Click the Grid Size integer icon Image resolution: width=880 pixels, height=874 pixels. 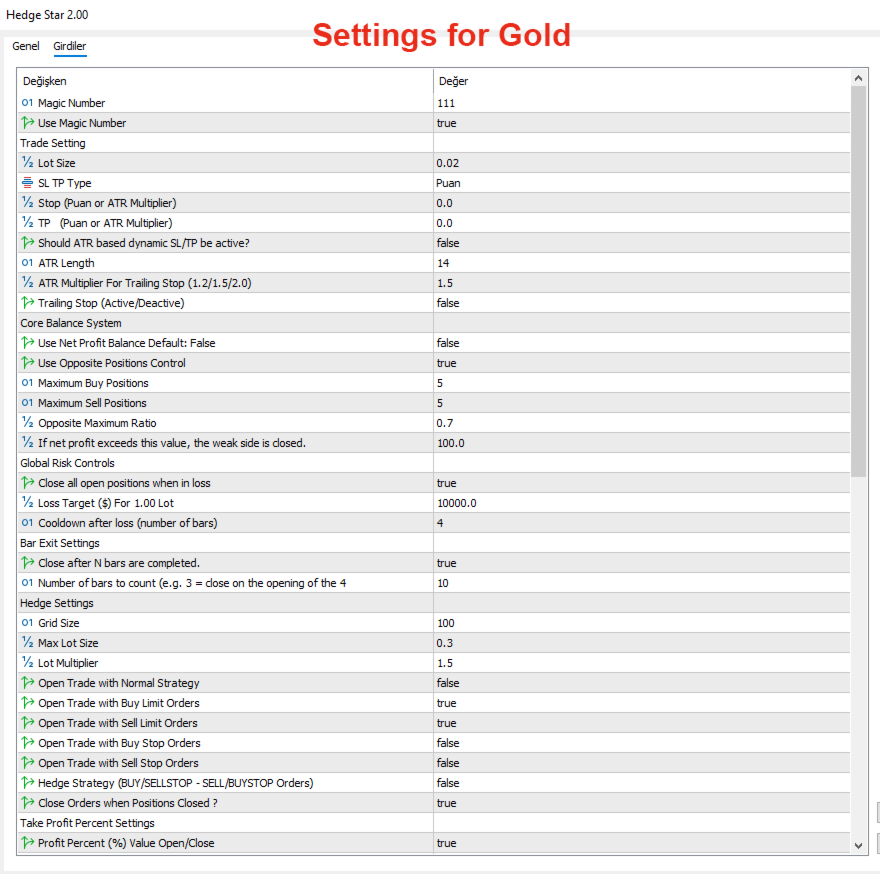click(x=27, y=623)
